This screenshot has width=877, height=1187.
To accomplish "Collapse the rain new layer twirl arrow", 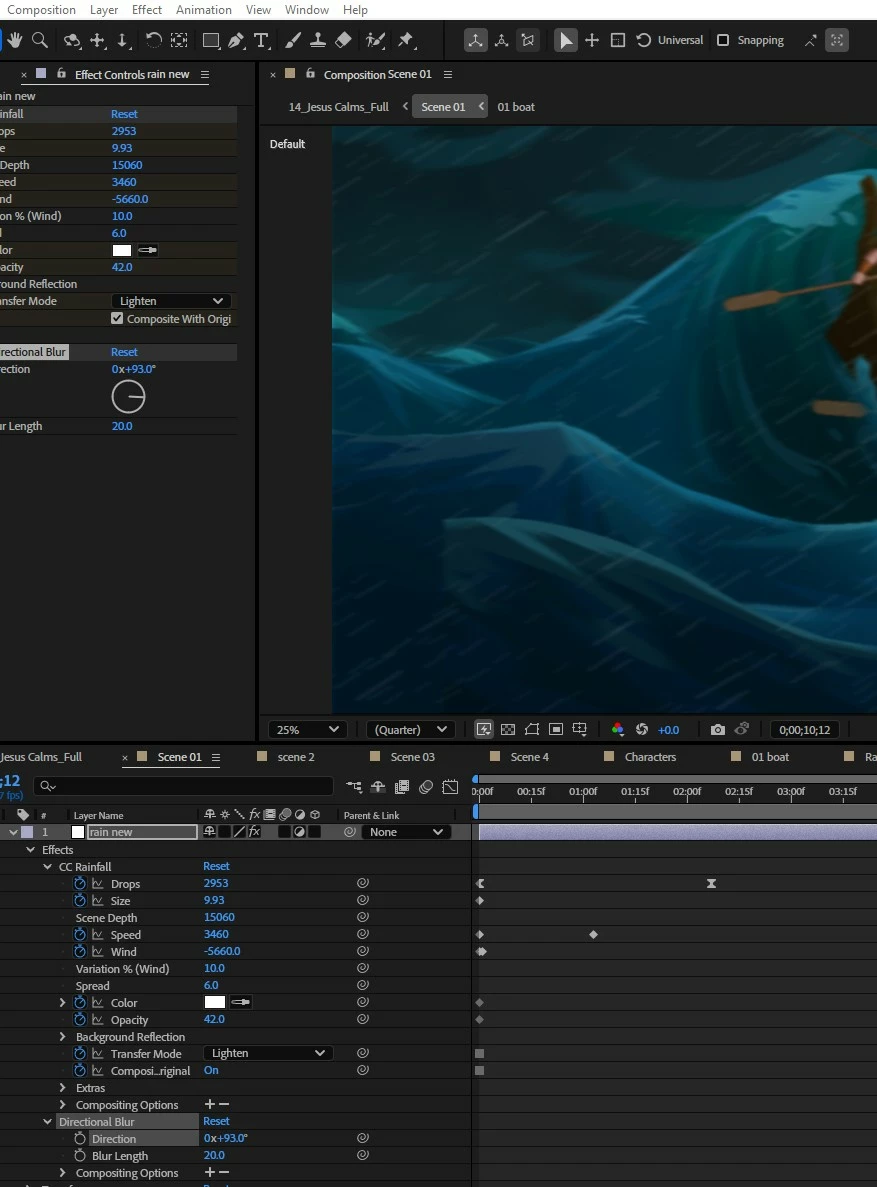I will 13,831.
